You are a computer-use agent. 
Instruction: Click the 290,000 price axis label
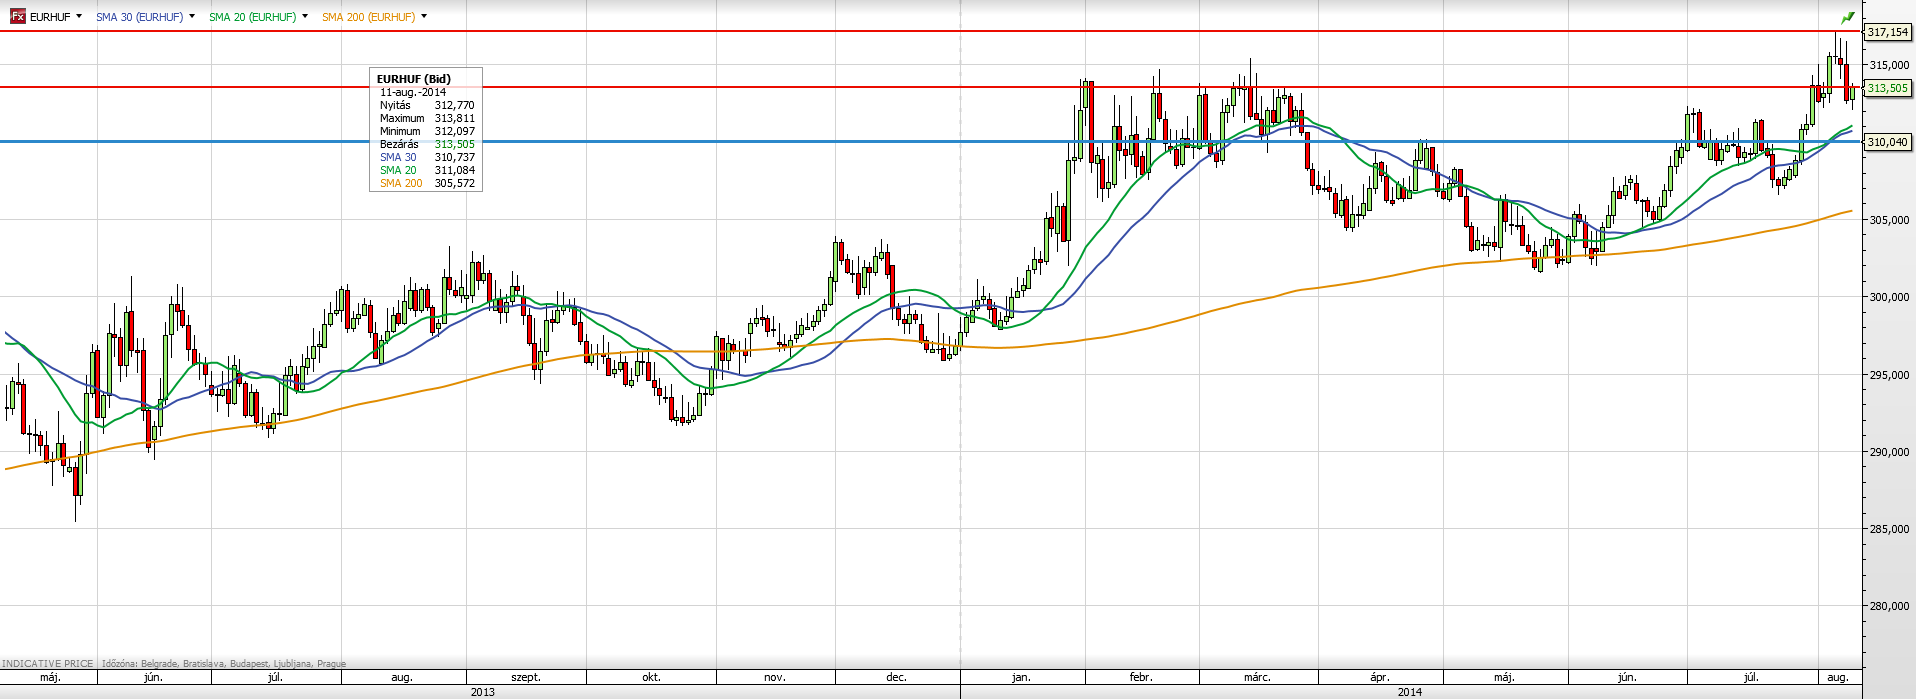pyautogui.click(x=1889, y=452)
